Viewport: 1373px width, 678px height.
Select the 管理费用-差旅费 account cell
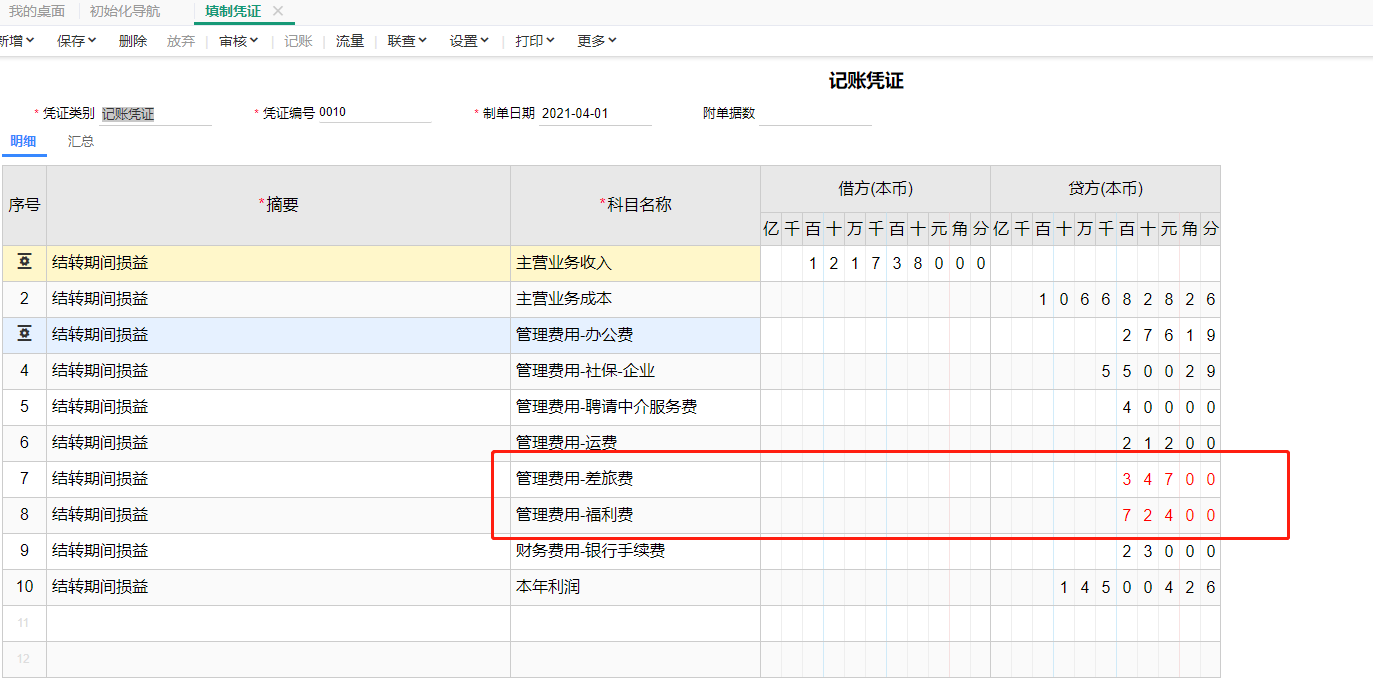[636, 479]
